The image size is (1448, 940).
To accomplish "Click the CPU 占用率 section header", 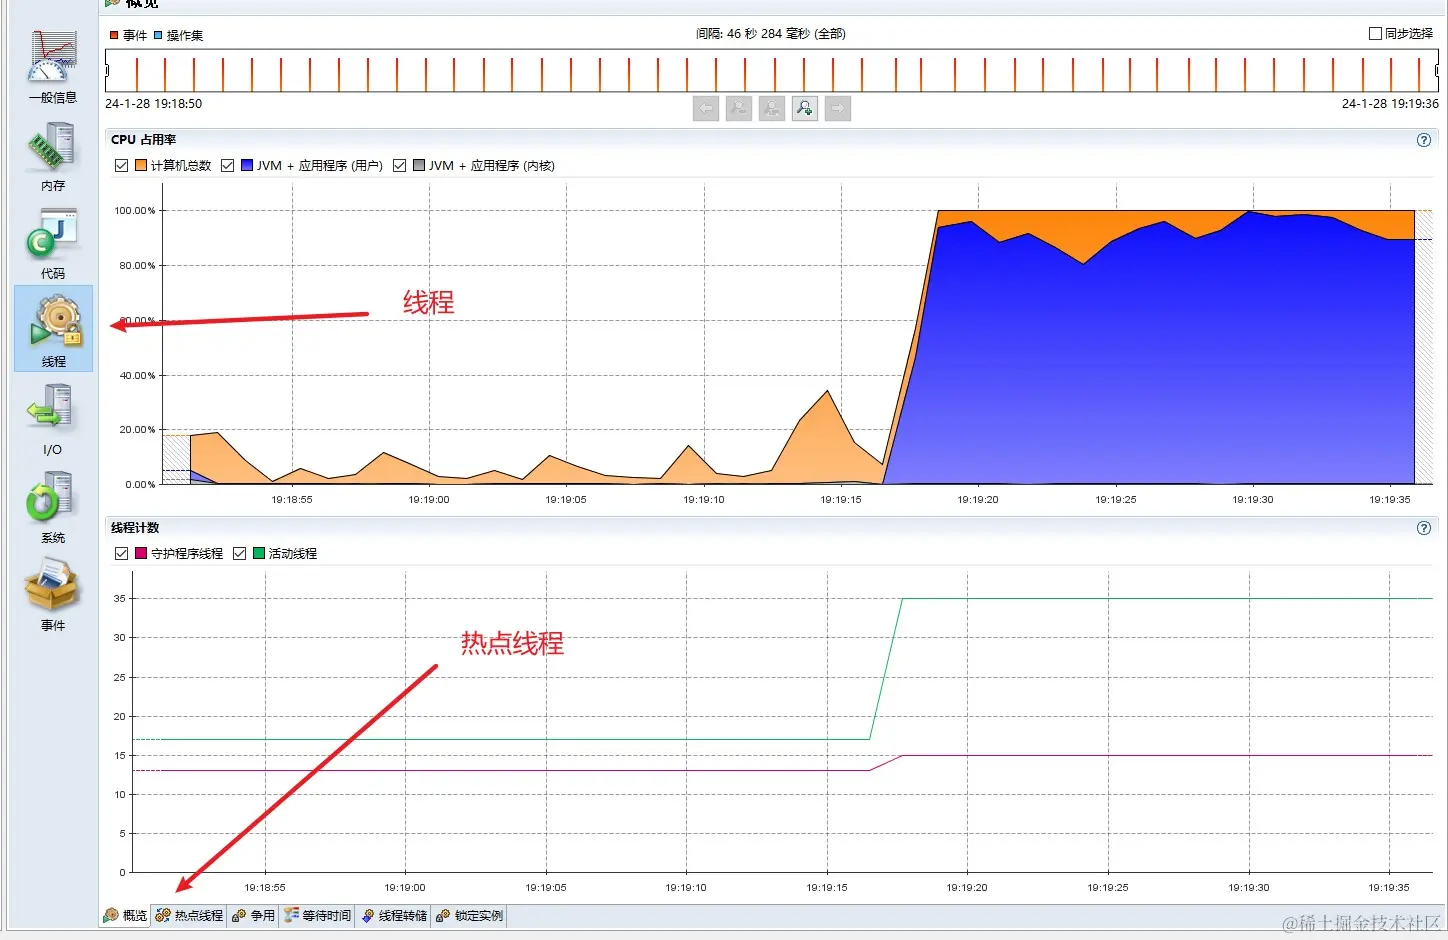I will click(x=143, y=140).
